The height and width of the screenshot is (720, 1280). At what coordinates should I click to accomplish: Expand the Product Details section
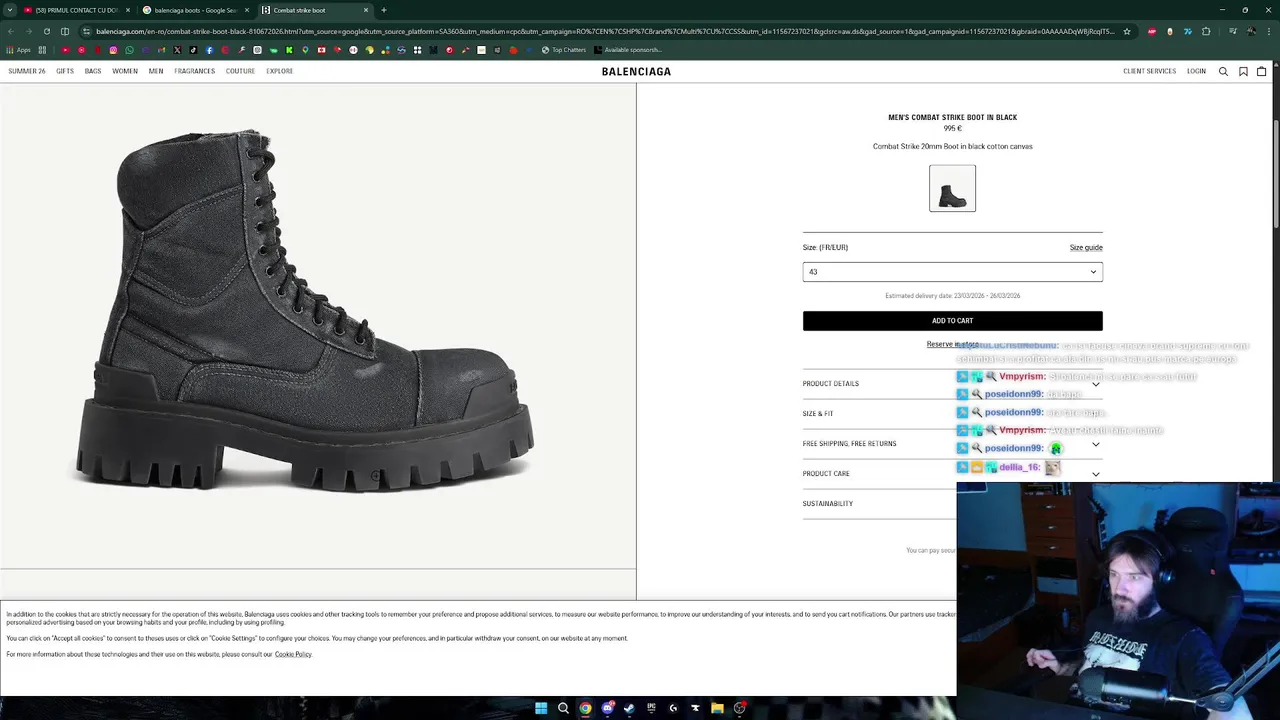952,384
